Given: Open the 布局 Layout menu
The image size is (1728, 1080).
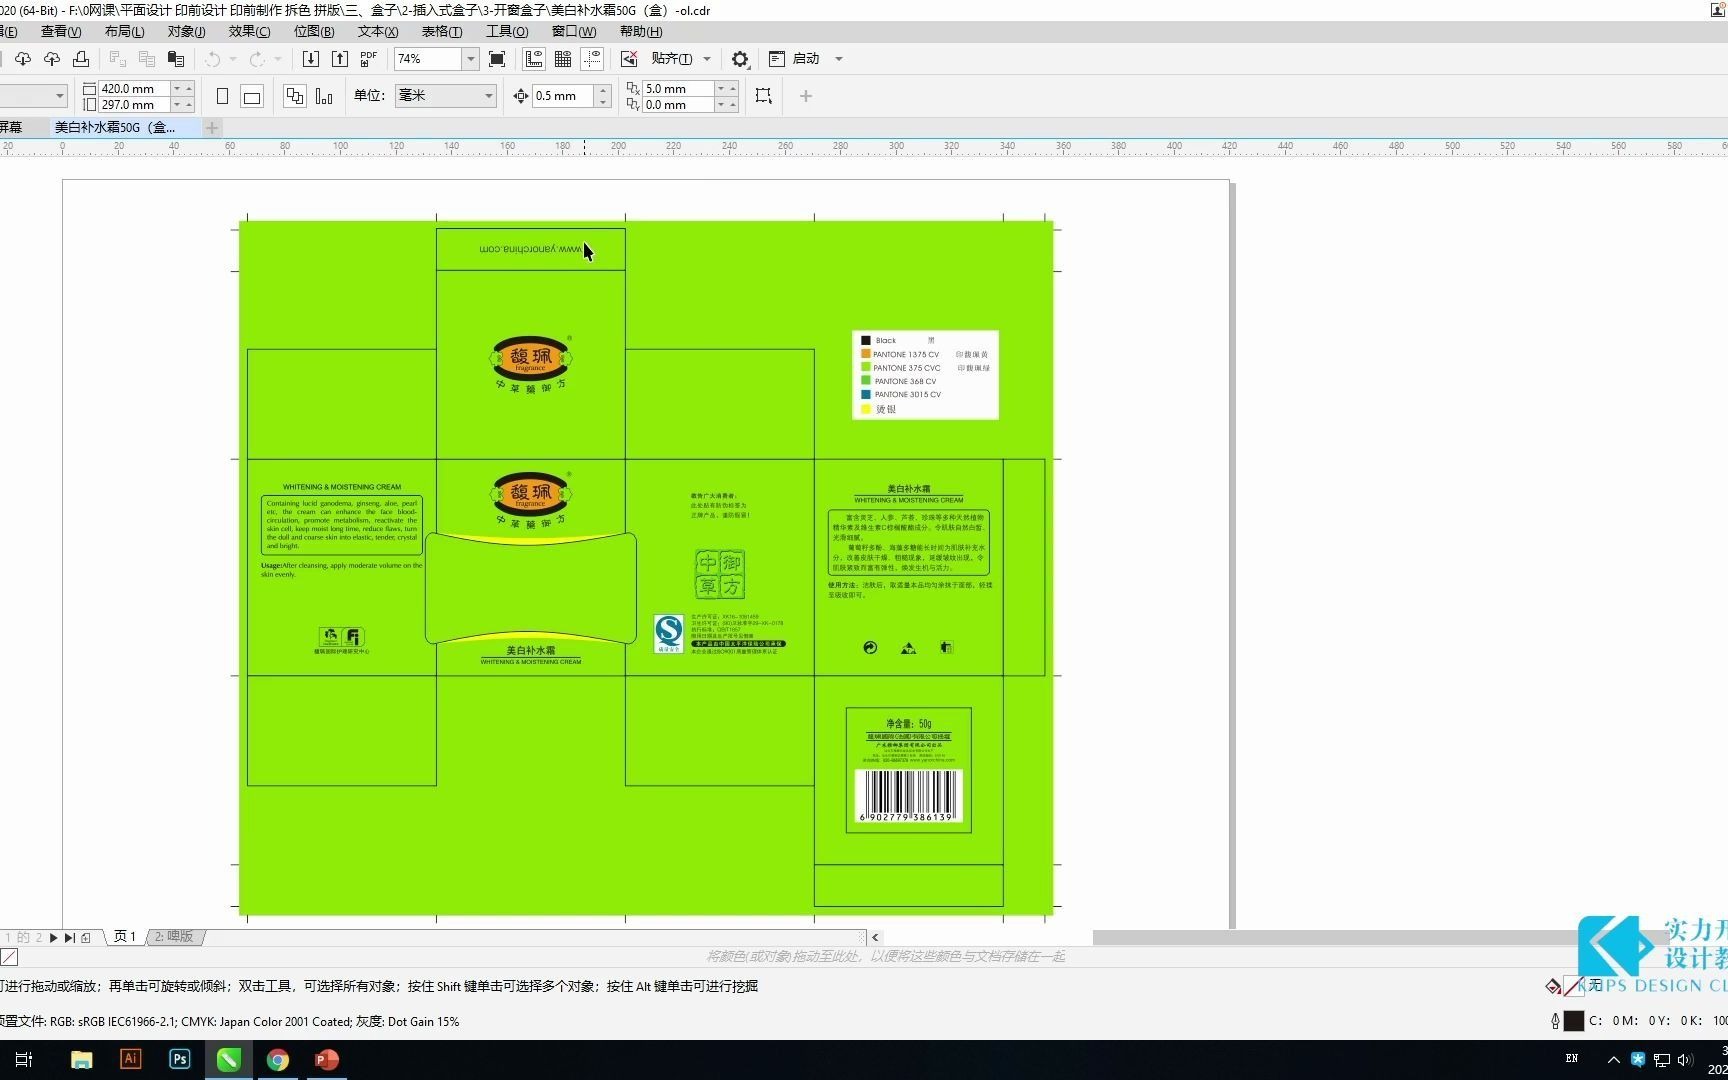Looking at the screenshot, I should pyautogui.click(x=125, y=31).
